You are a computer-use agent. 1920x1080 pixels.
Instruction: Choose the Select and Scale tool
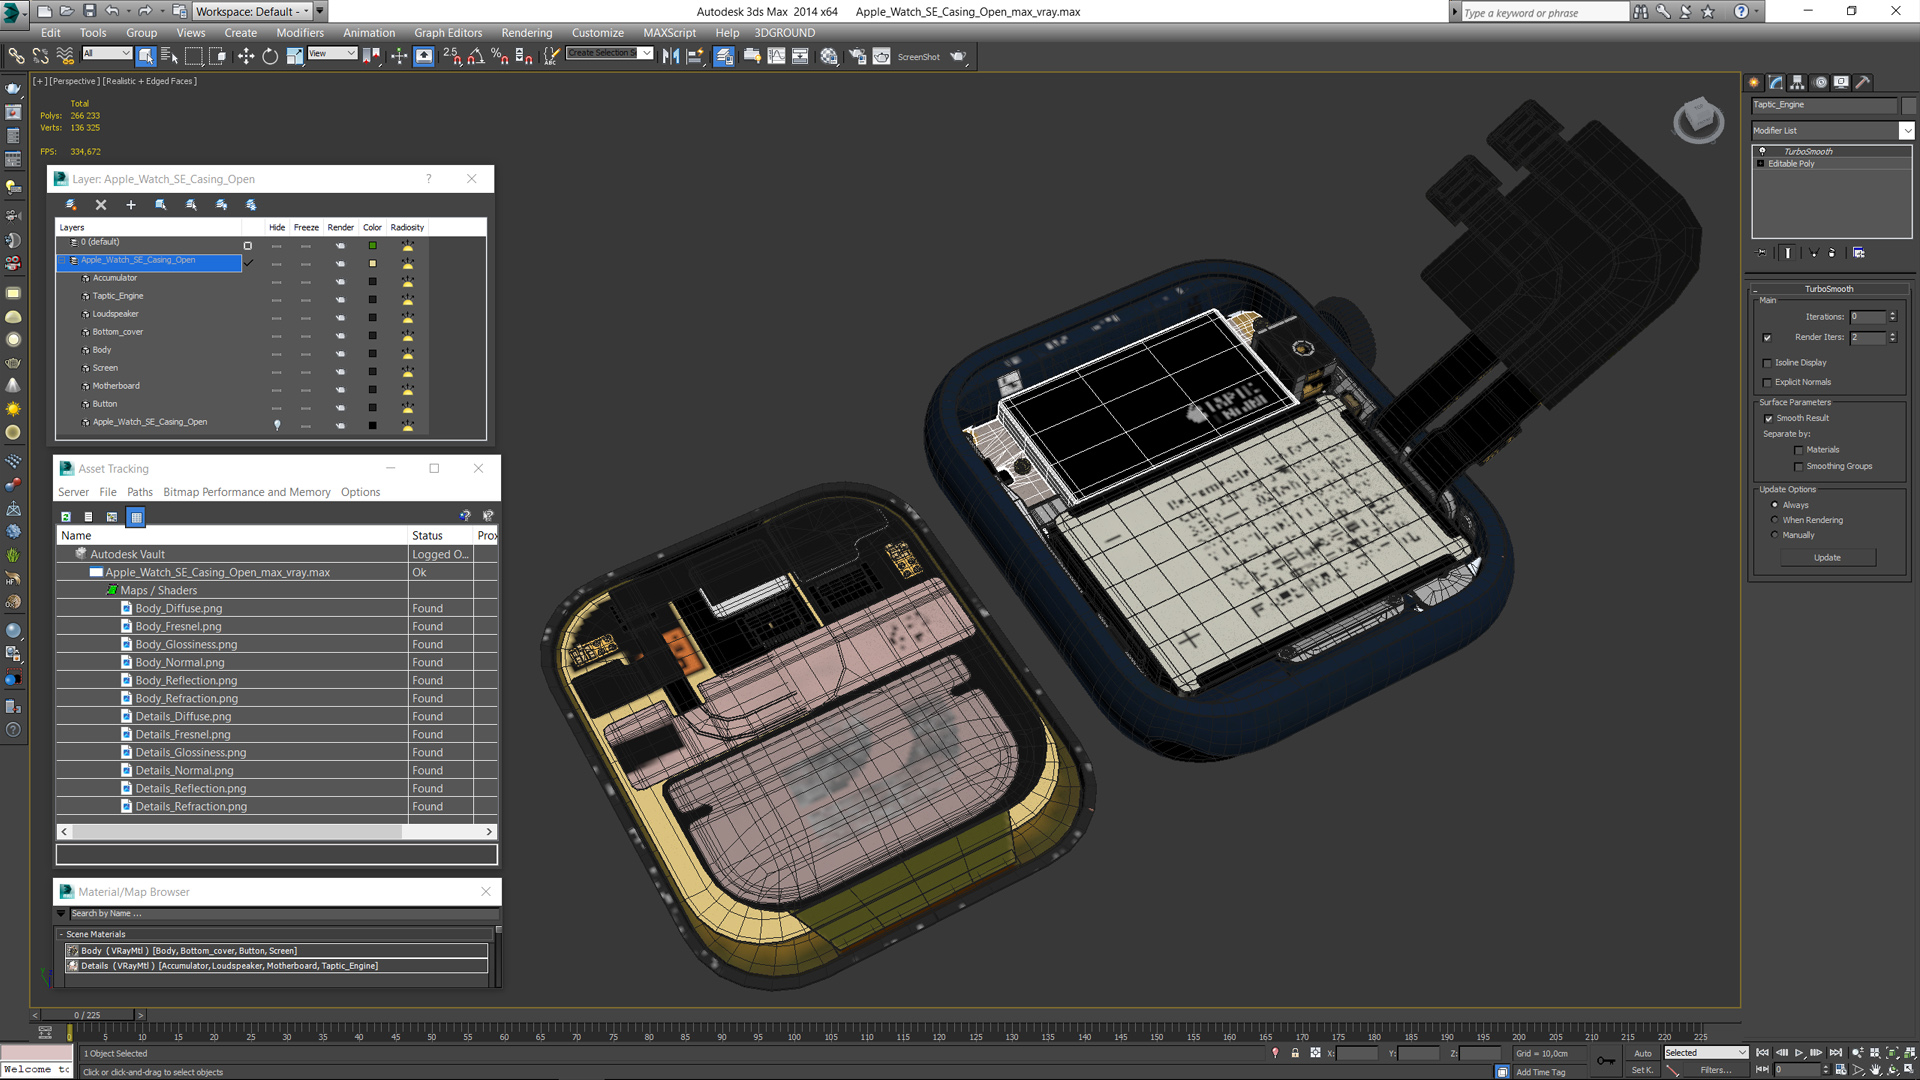pyautogui.click(x=294, y=56)
